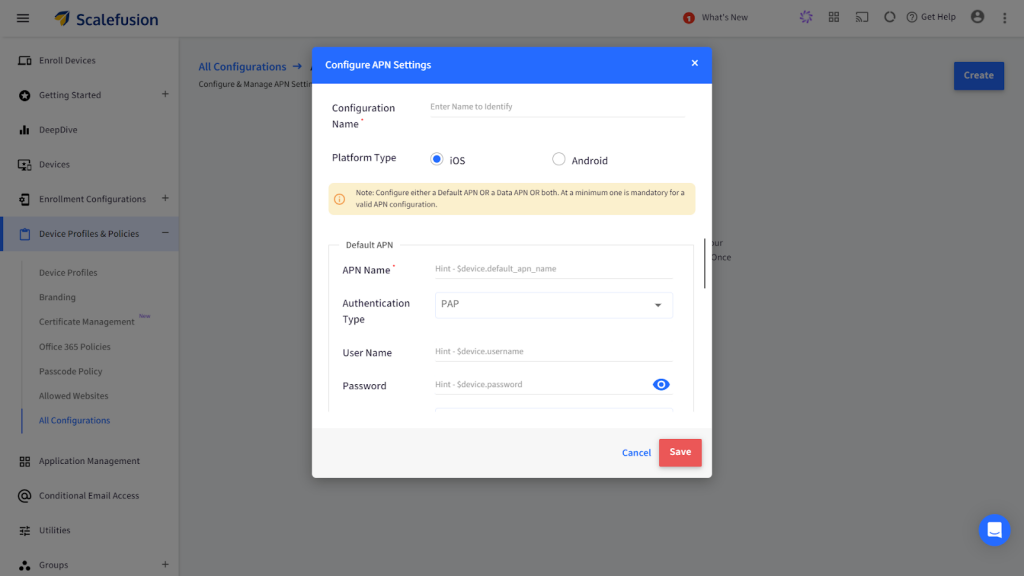Open Certificate Management submenu item

[86, 322]
